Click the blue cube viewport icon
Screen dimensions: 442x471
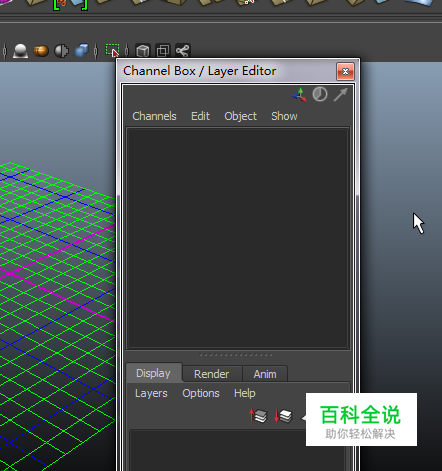(x=82, y=51)
